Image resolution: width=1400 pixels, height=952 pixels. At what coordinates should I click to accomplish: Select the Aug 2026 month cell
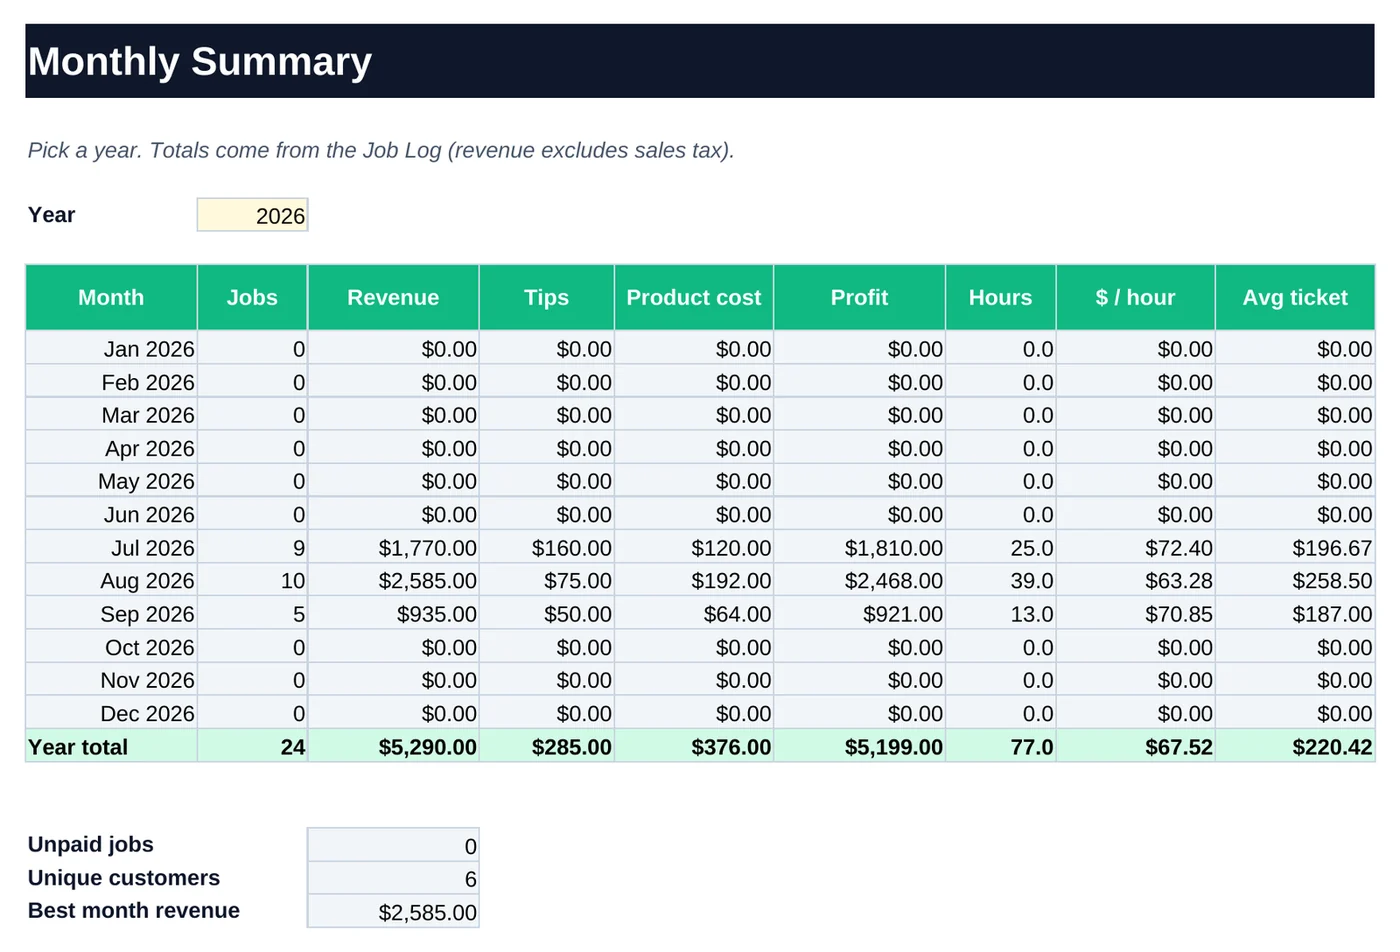click(x=111, y=581)
